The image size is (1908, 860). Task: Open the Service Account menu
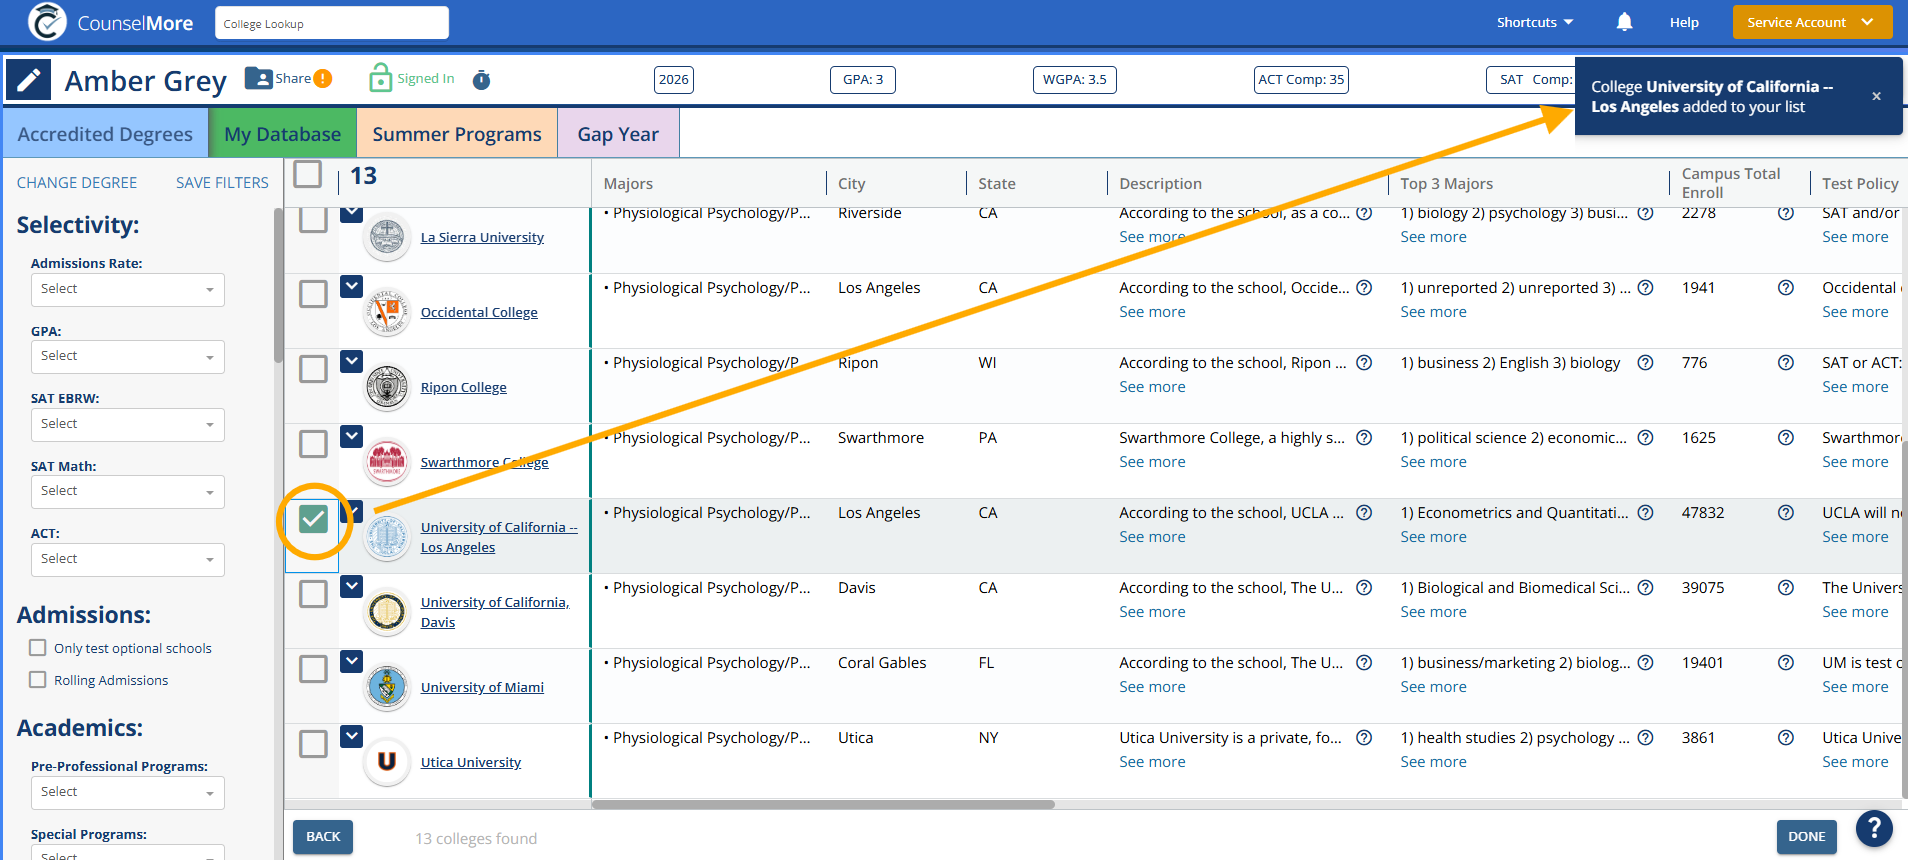1812,22
